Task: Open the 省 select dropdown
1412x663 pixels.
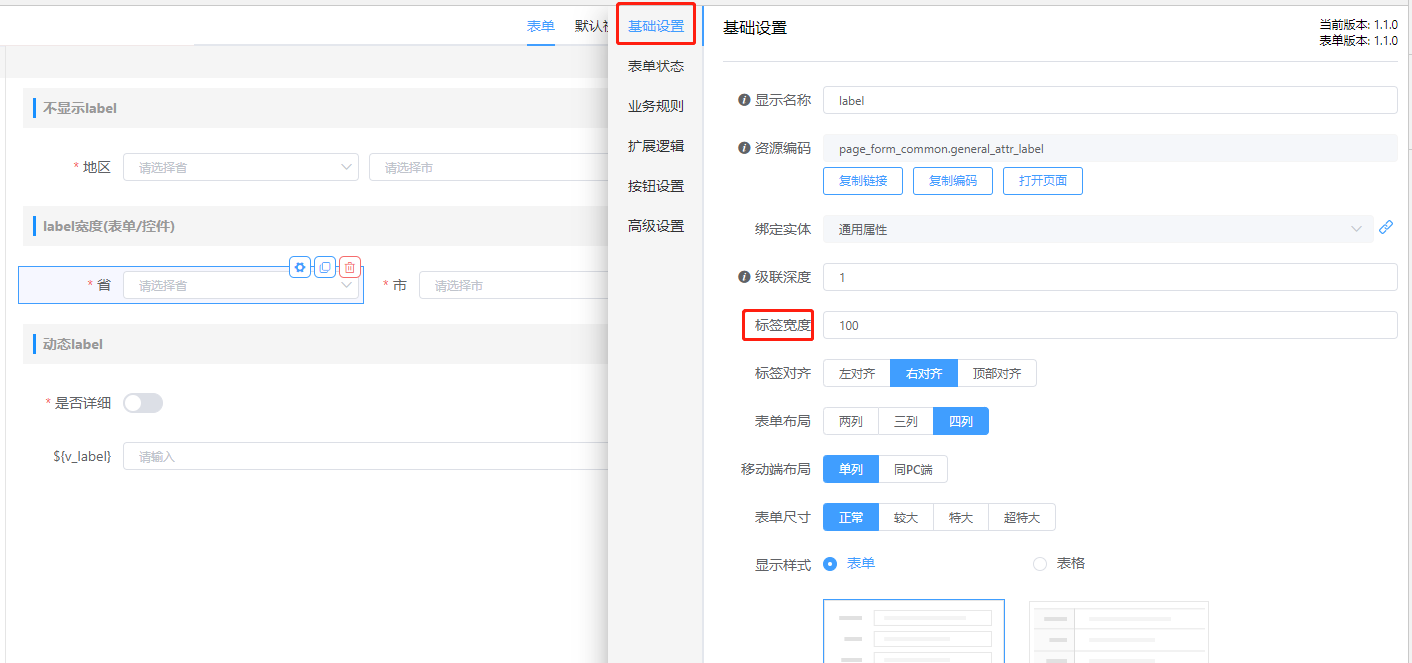Action: point(240,286)
